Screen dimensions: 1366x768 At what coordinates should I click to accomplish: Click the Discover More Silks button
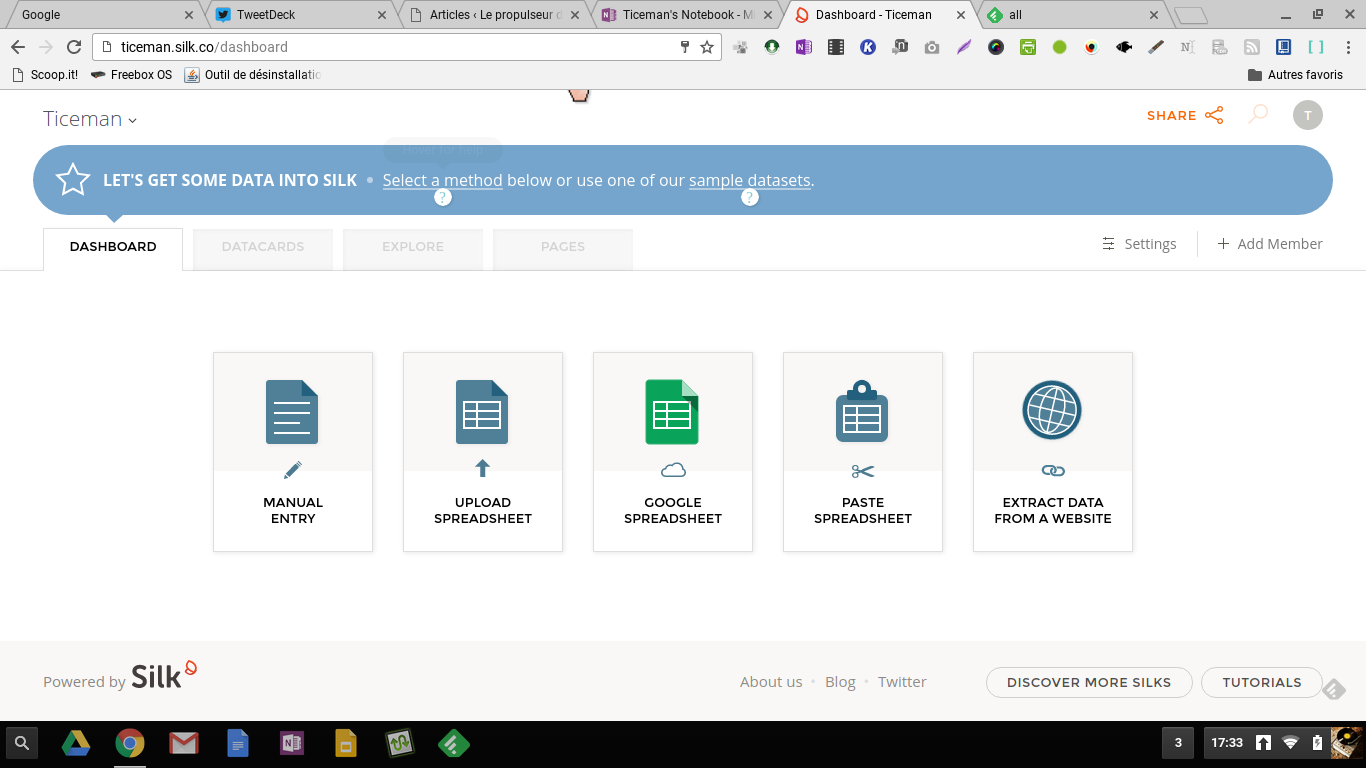1089,682
